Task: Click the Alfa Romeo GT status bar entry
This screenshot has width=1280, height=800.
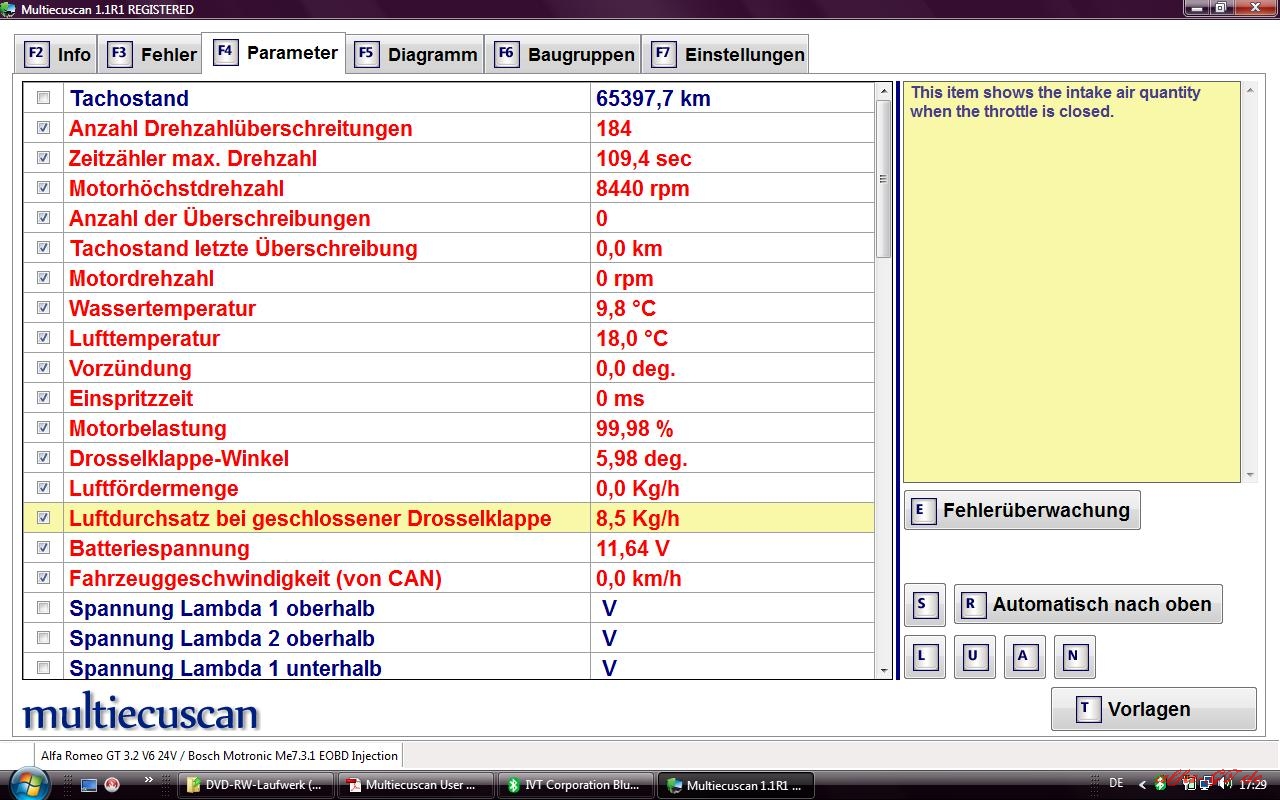Action: [x=219, y=756]
